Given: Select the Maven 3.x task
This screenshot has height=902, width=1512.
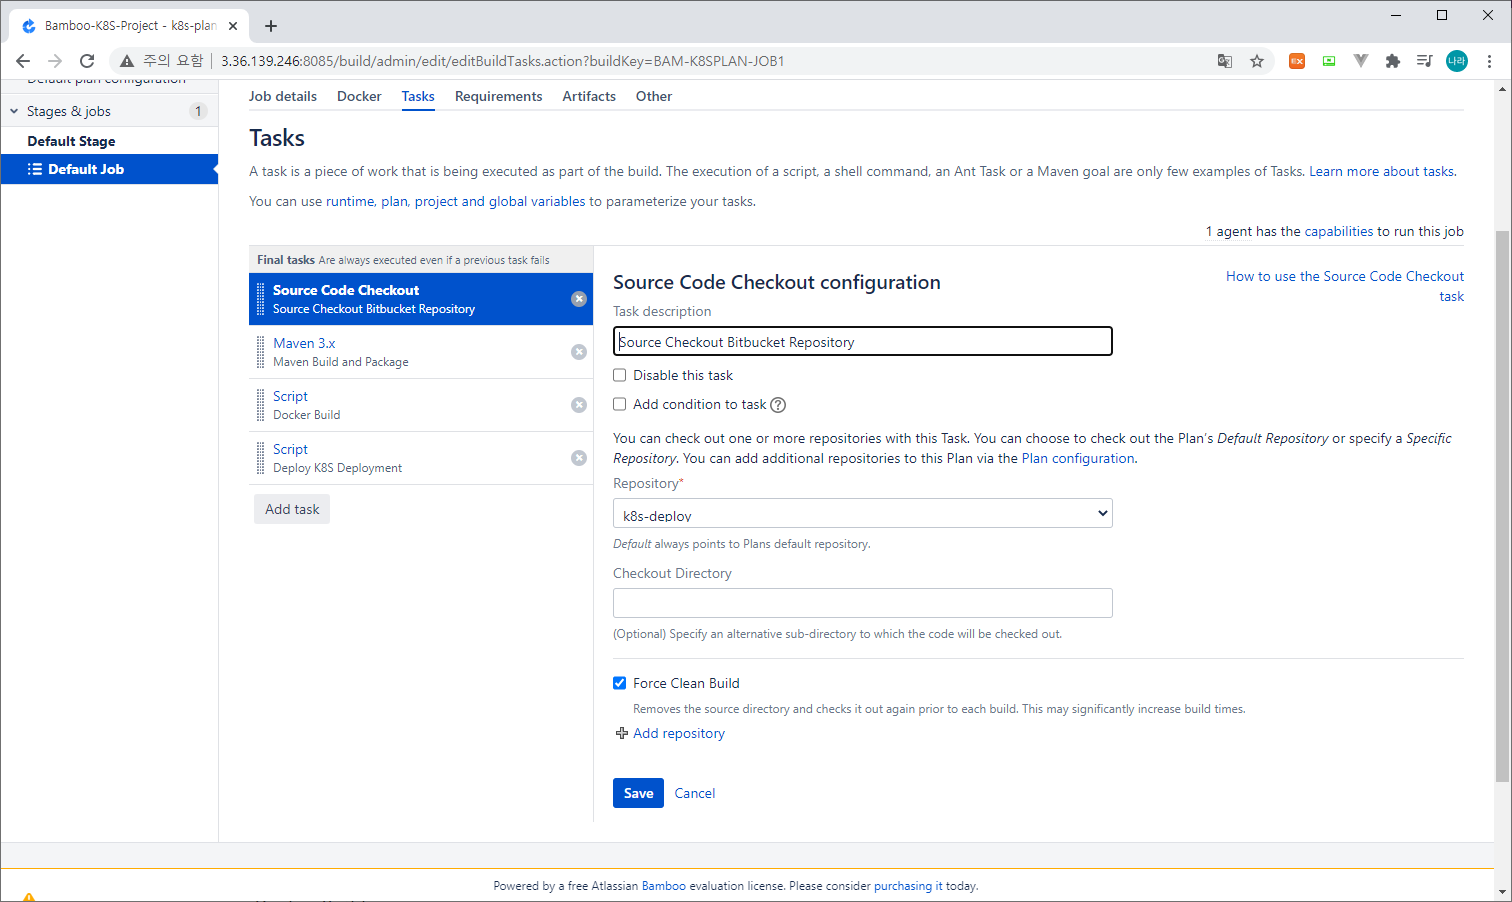Looking at the screenshot, I should pos(421,352).
